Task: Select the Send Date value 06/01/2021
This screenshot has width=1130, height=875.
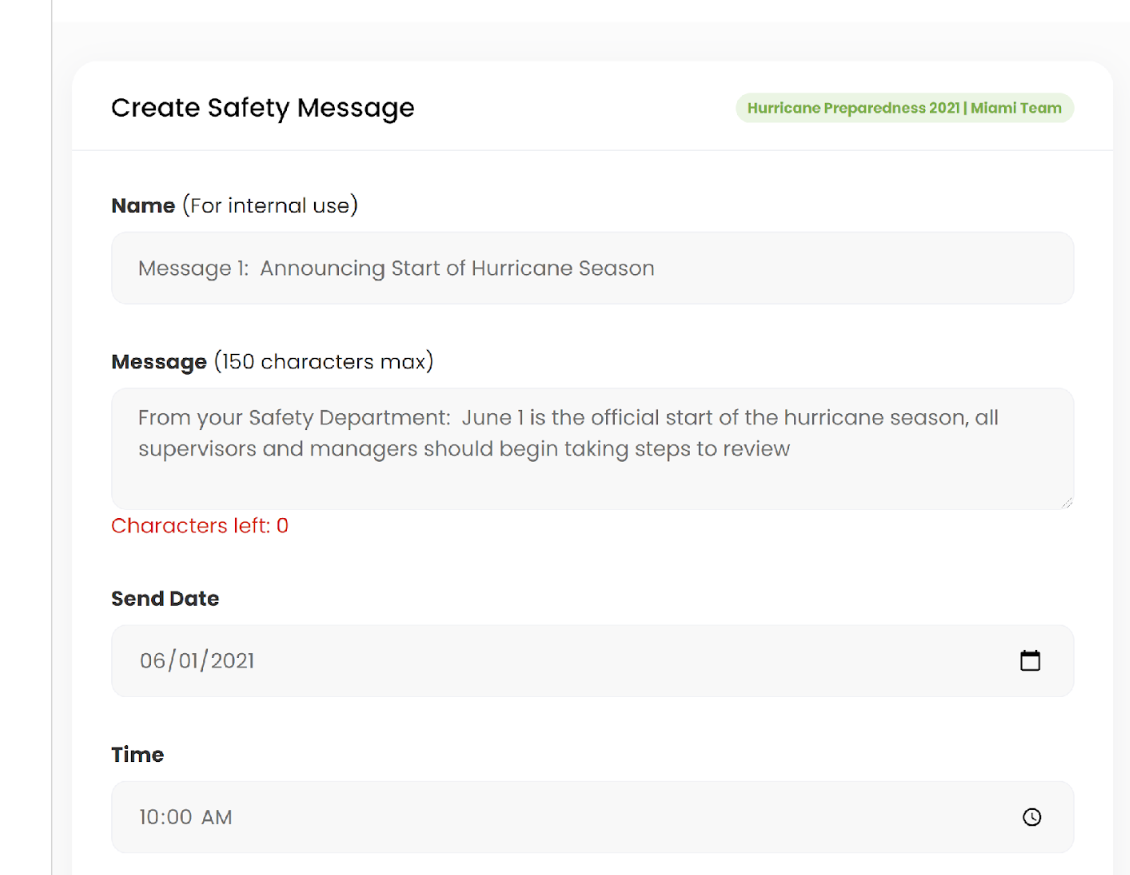Action: (x=197, y=660)
